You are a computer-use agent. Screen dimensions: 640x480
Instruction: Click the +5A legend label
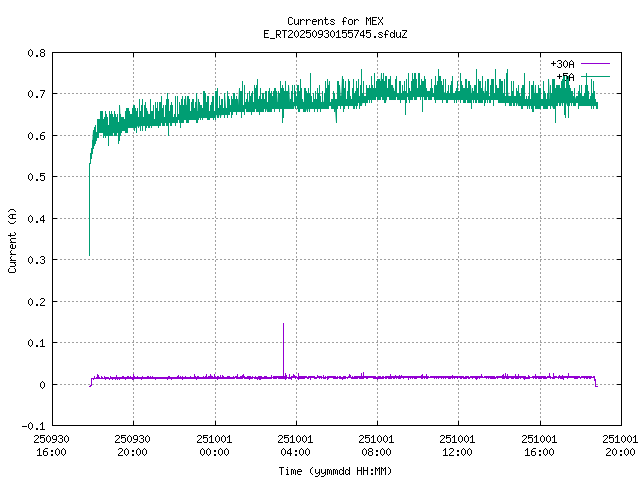click(x=565, y=76)
